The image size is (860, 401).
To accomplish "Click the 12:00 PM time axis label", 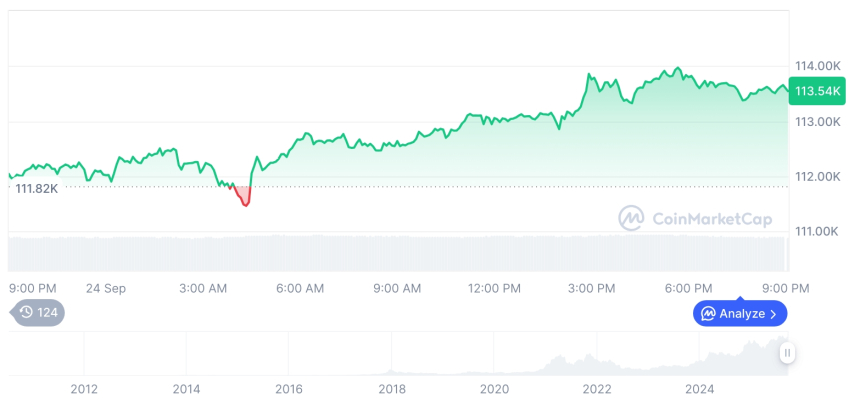I will coord(494,288).
